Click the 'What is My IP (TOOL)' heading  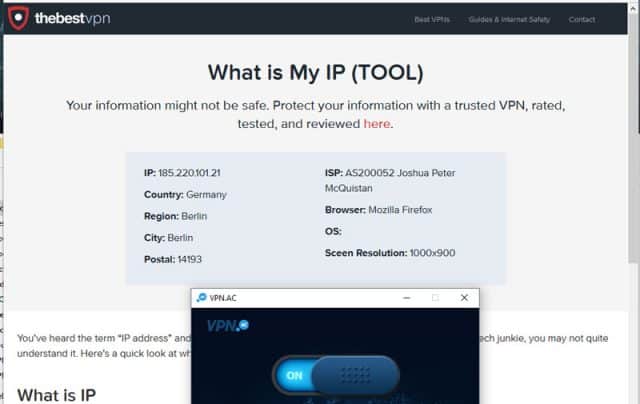point(316,73)
